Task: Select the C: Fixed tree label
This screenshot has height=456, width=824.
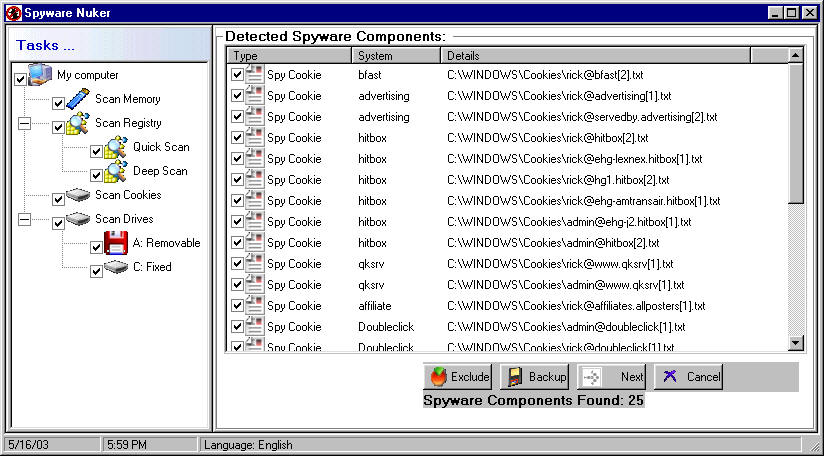Action: point(152,267)
